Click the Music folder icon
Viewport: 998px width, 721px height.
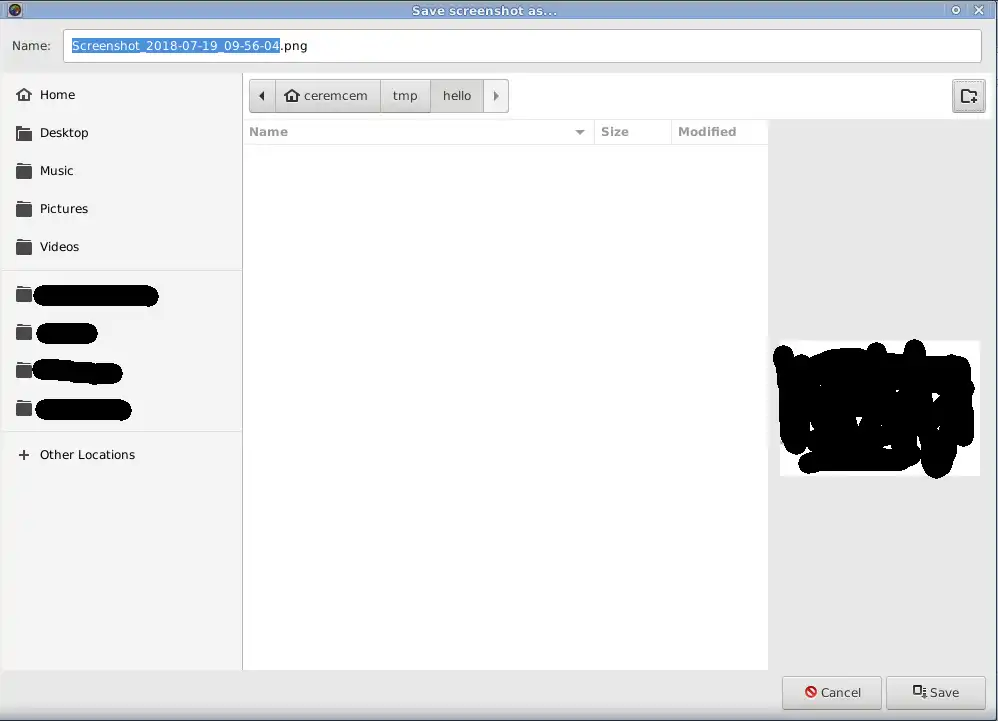click(x=24, y=171)
